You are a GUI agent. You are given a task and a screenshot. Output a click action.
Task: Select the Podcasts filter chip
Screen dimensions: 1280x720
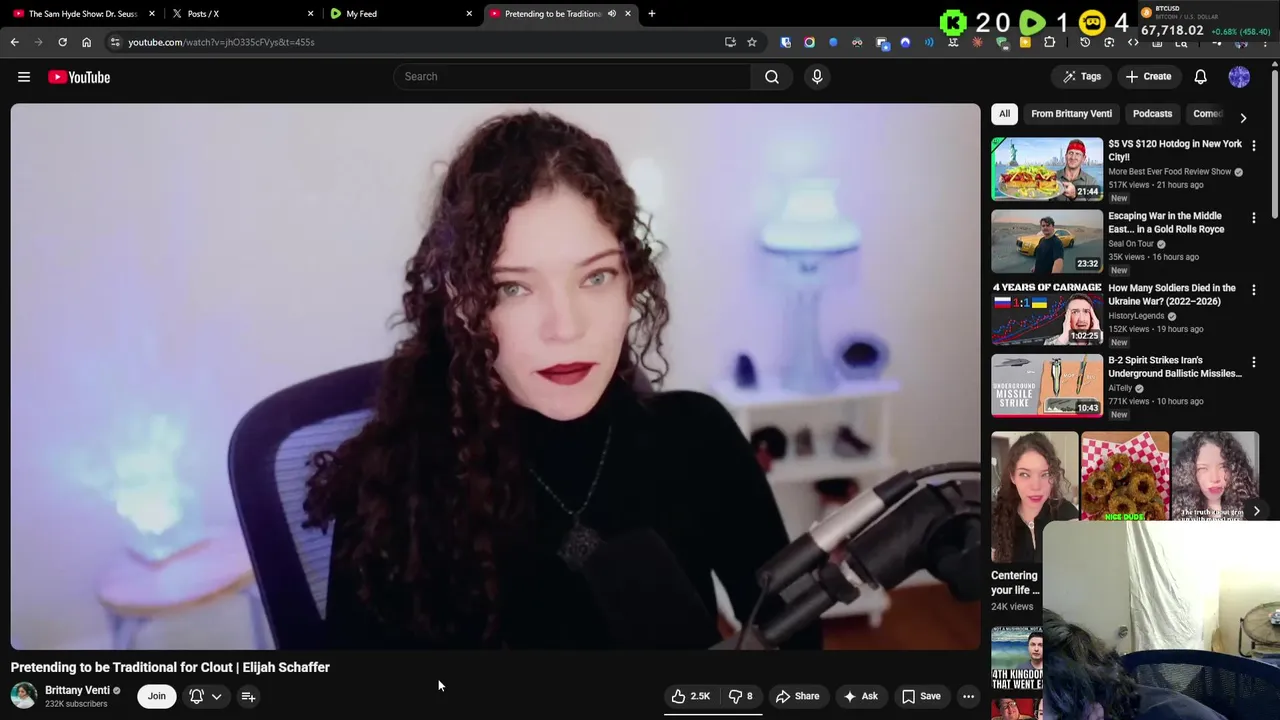coord(1152,114)
